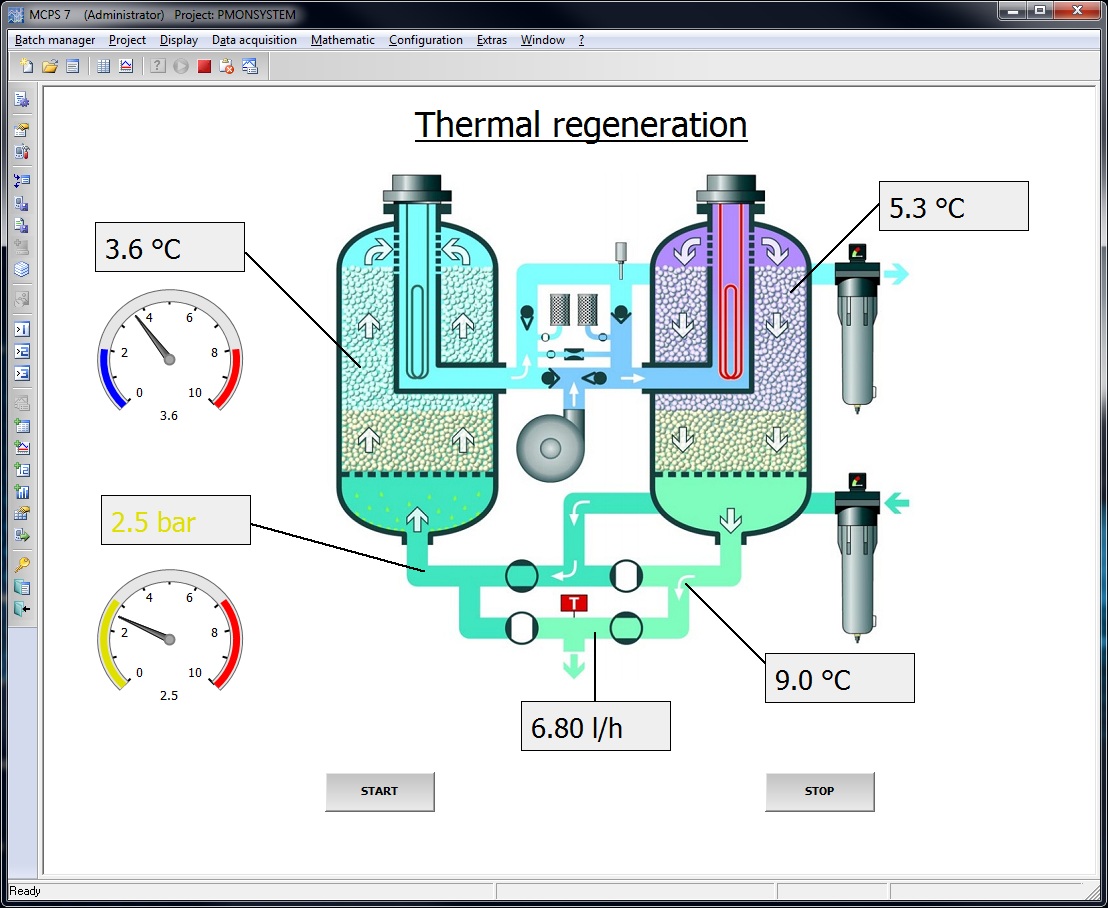This screenshot has height=908, width=1108.
Task: Open the Configuration menu
Action: click(x=425, y=40)
